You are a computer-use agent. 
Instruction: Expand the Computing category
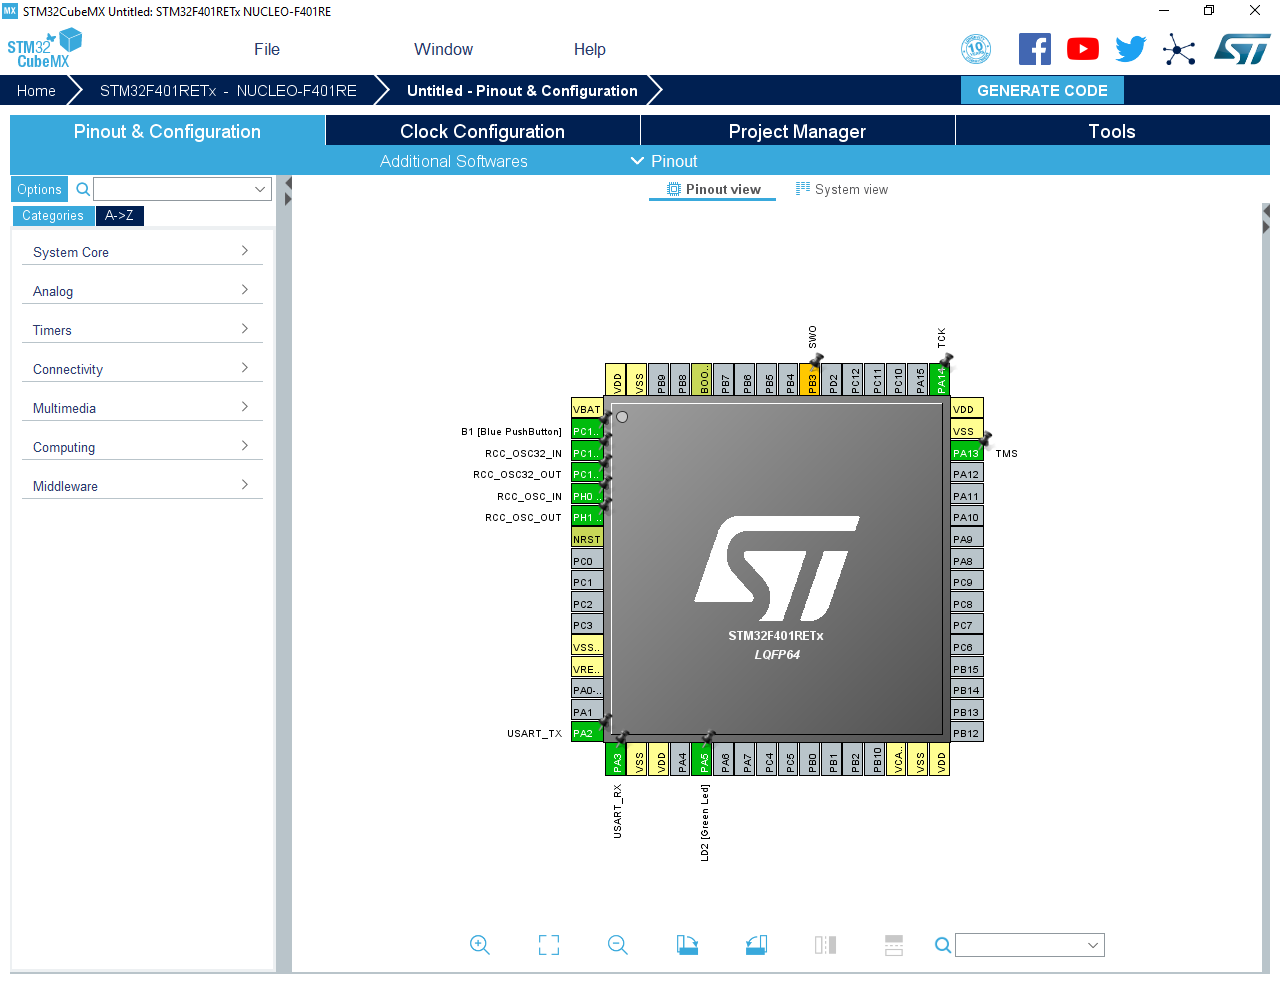142,447
